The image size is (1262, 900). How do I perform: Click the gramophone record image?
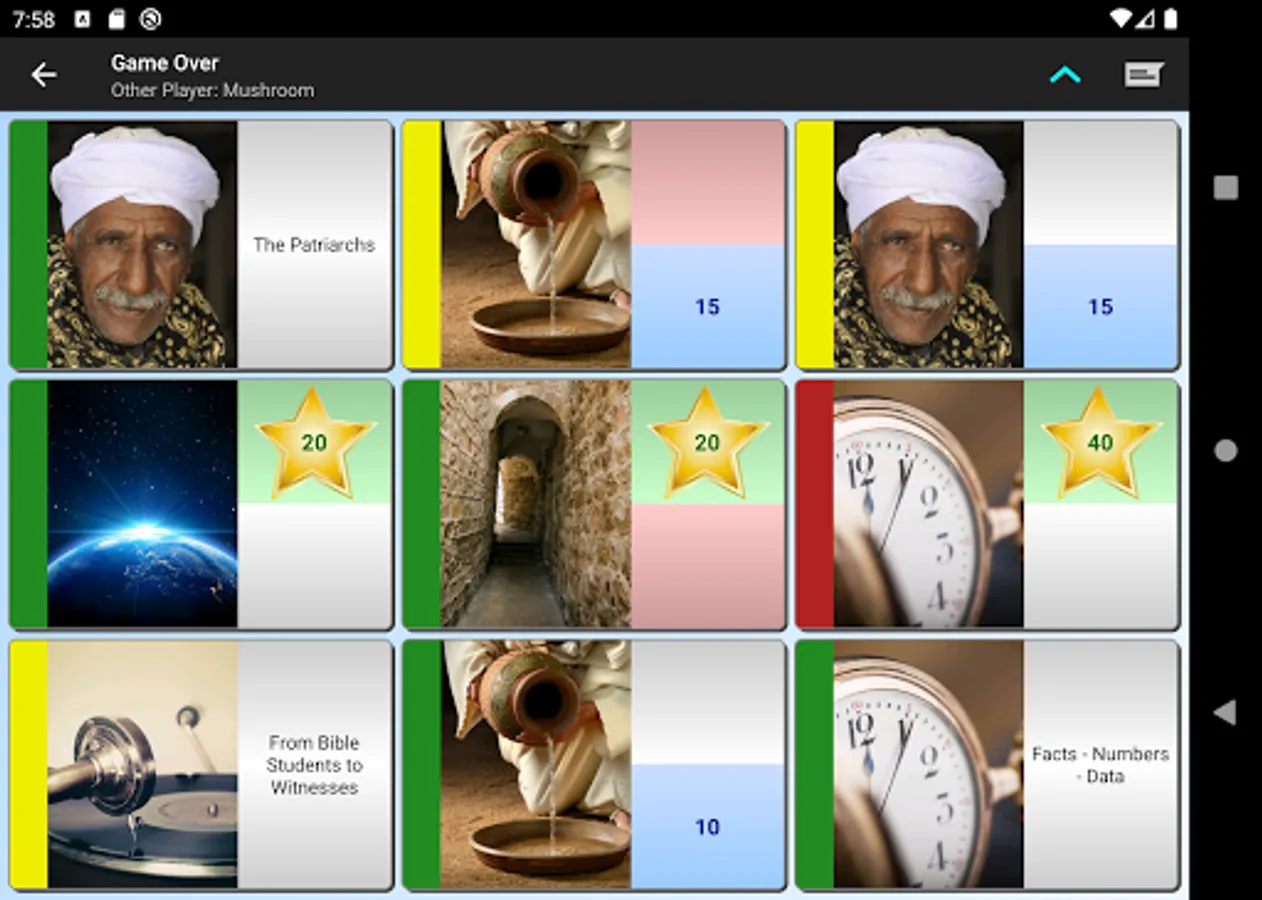142,765
